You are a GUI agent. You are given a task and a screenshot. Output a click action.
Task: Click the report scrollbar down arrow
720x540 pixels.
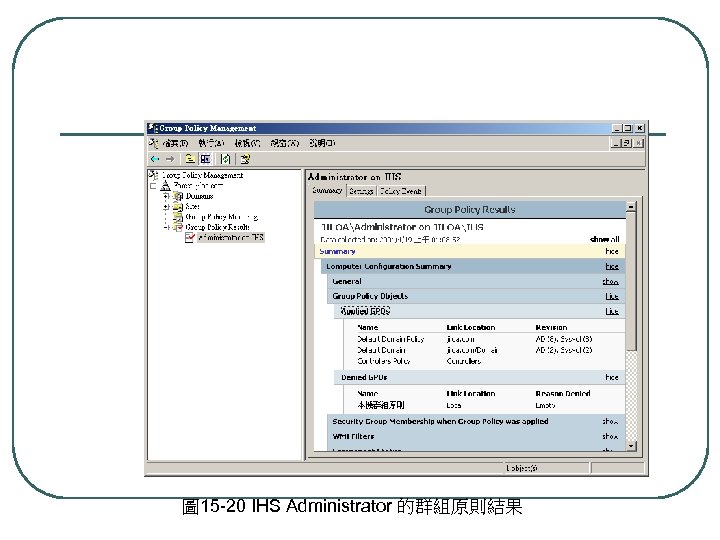631,445
